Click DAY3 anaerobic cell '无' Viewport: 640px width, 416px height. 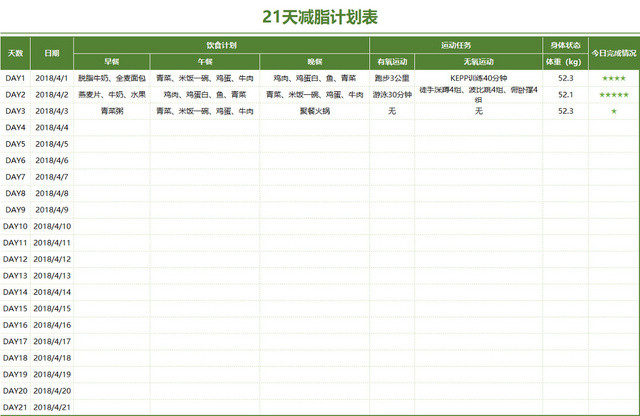[478, 111]
